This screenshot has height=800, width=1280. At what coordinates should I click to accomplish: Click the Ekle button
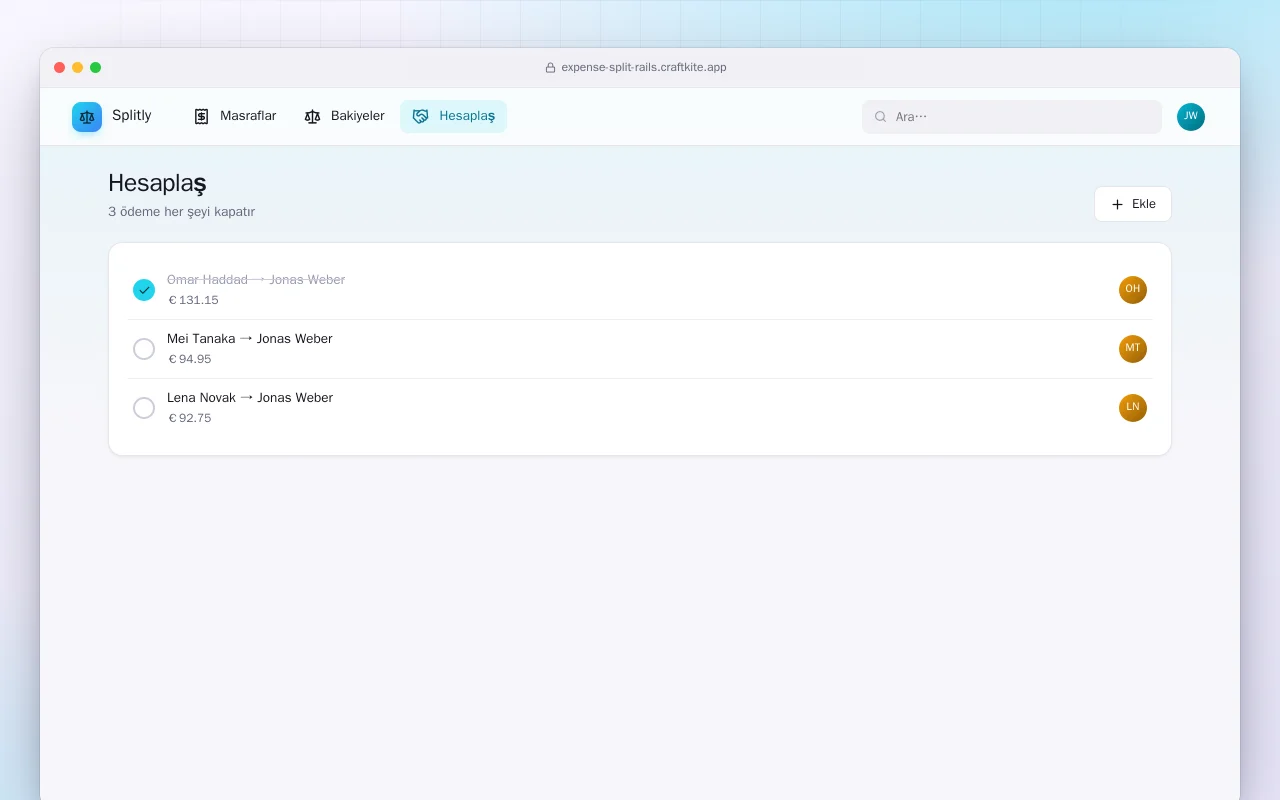(1133, 204)
